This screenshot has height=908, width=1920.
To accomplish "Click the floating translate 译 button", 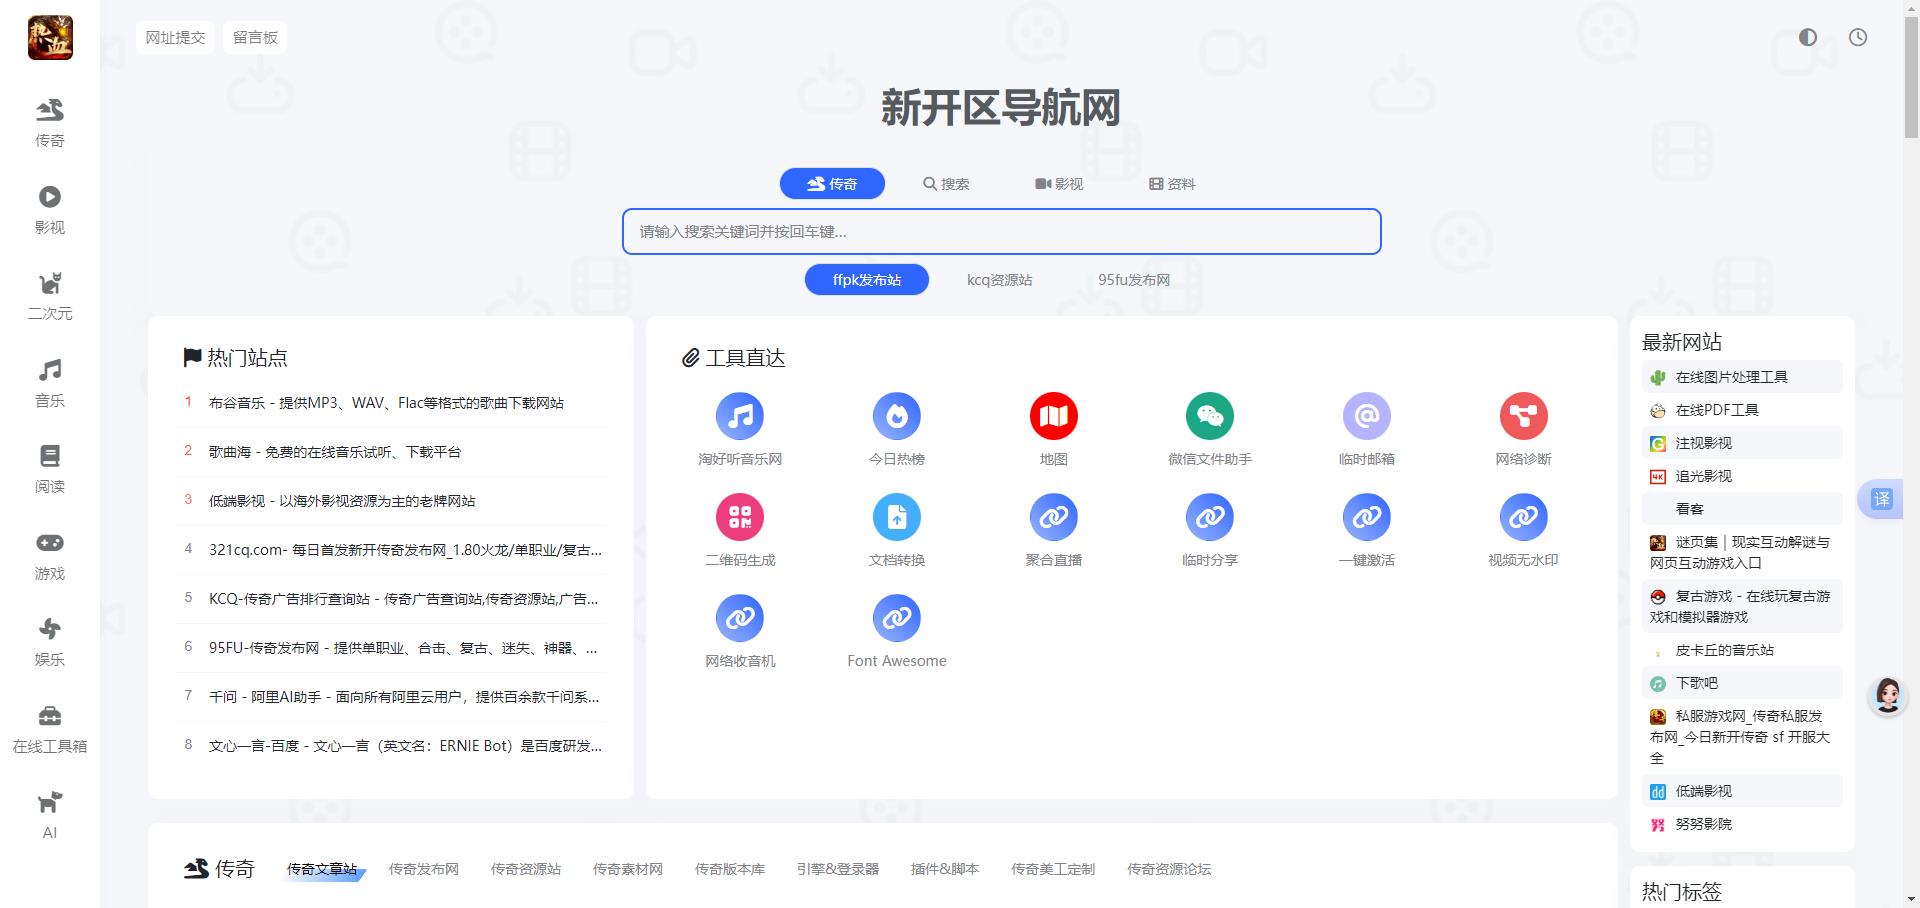I will coord(1882,499).
